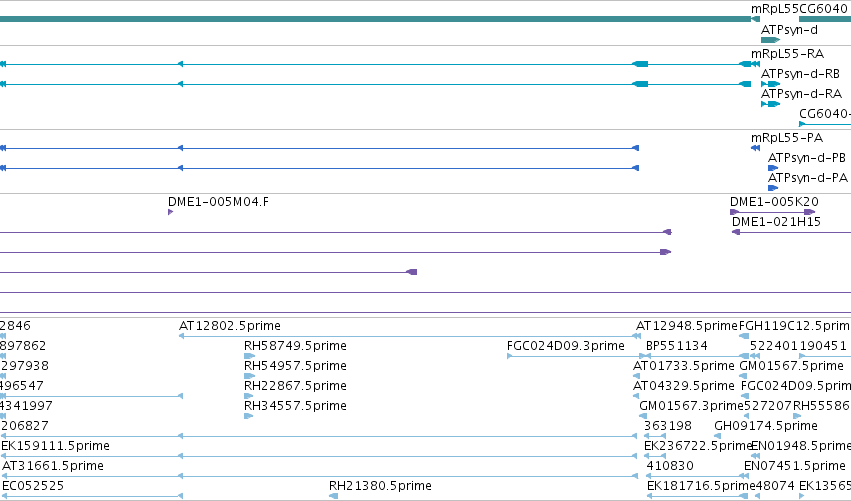
Task: Select the RH21380.5prime arrow glyph
Action: (333, 496)
